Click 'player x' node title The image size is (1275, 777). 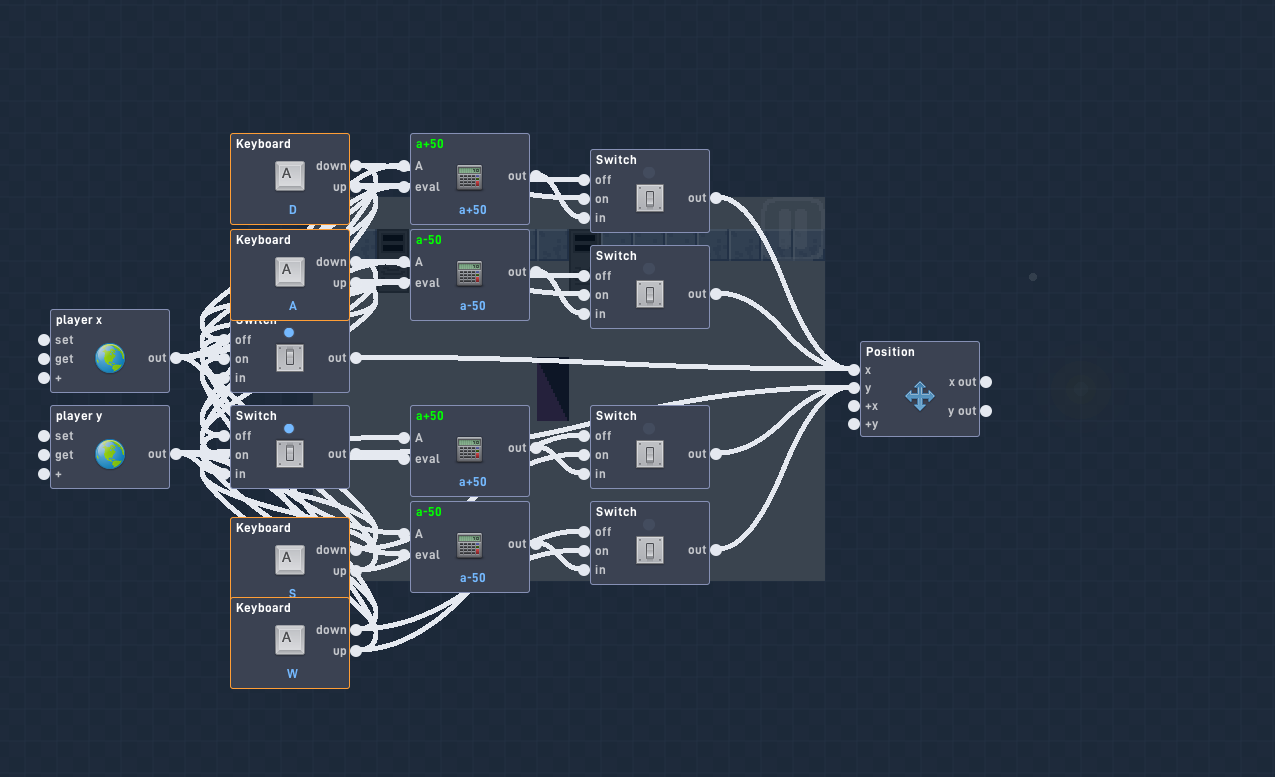pos(79,320)
